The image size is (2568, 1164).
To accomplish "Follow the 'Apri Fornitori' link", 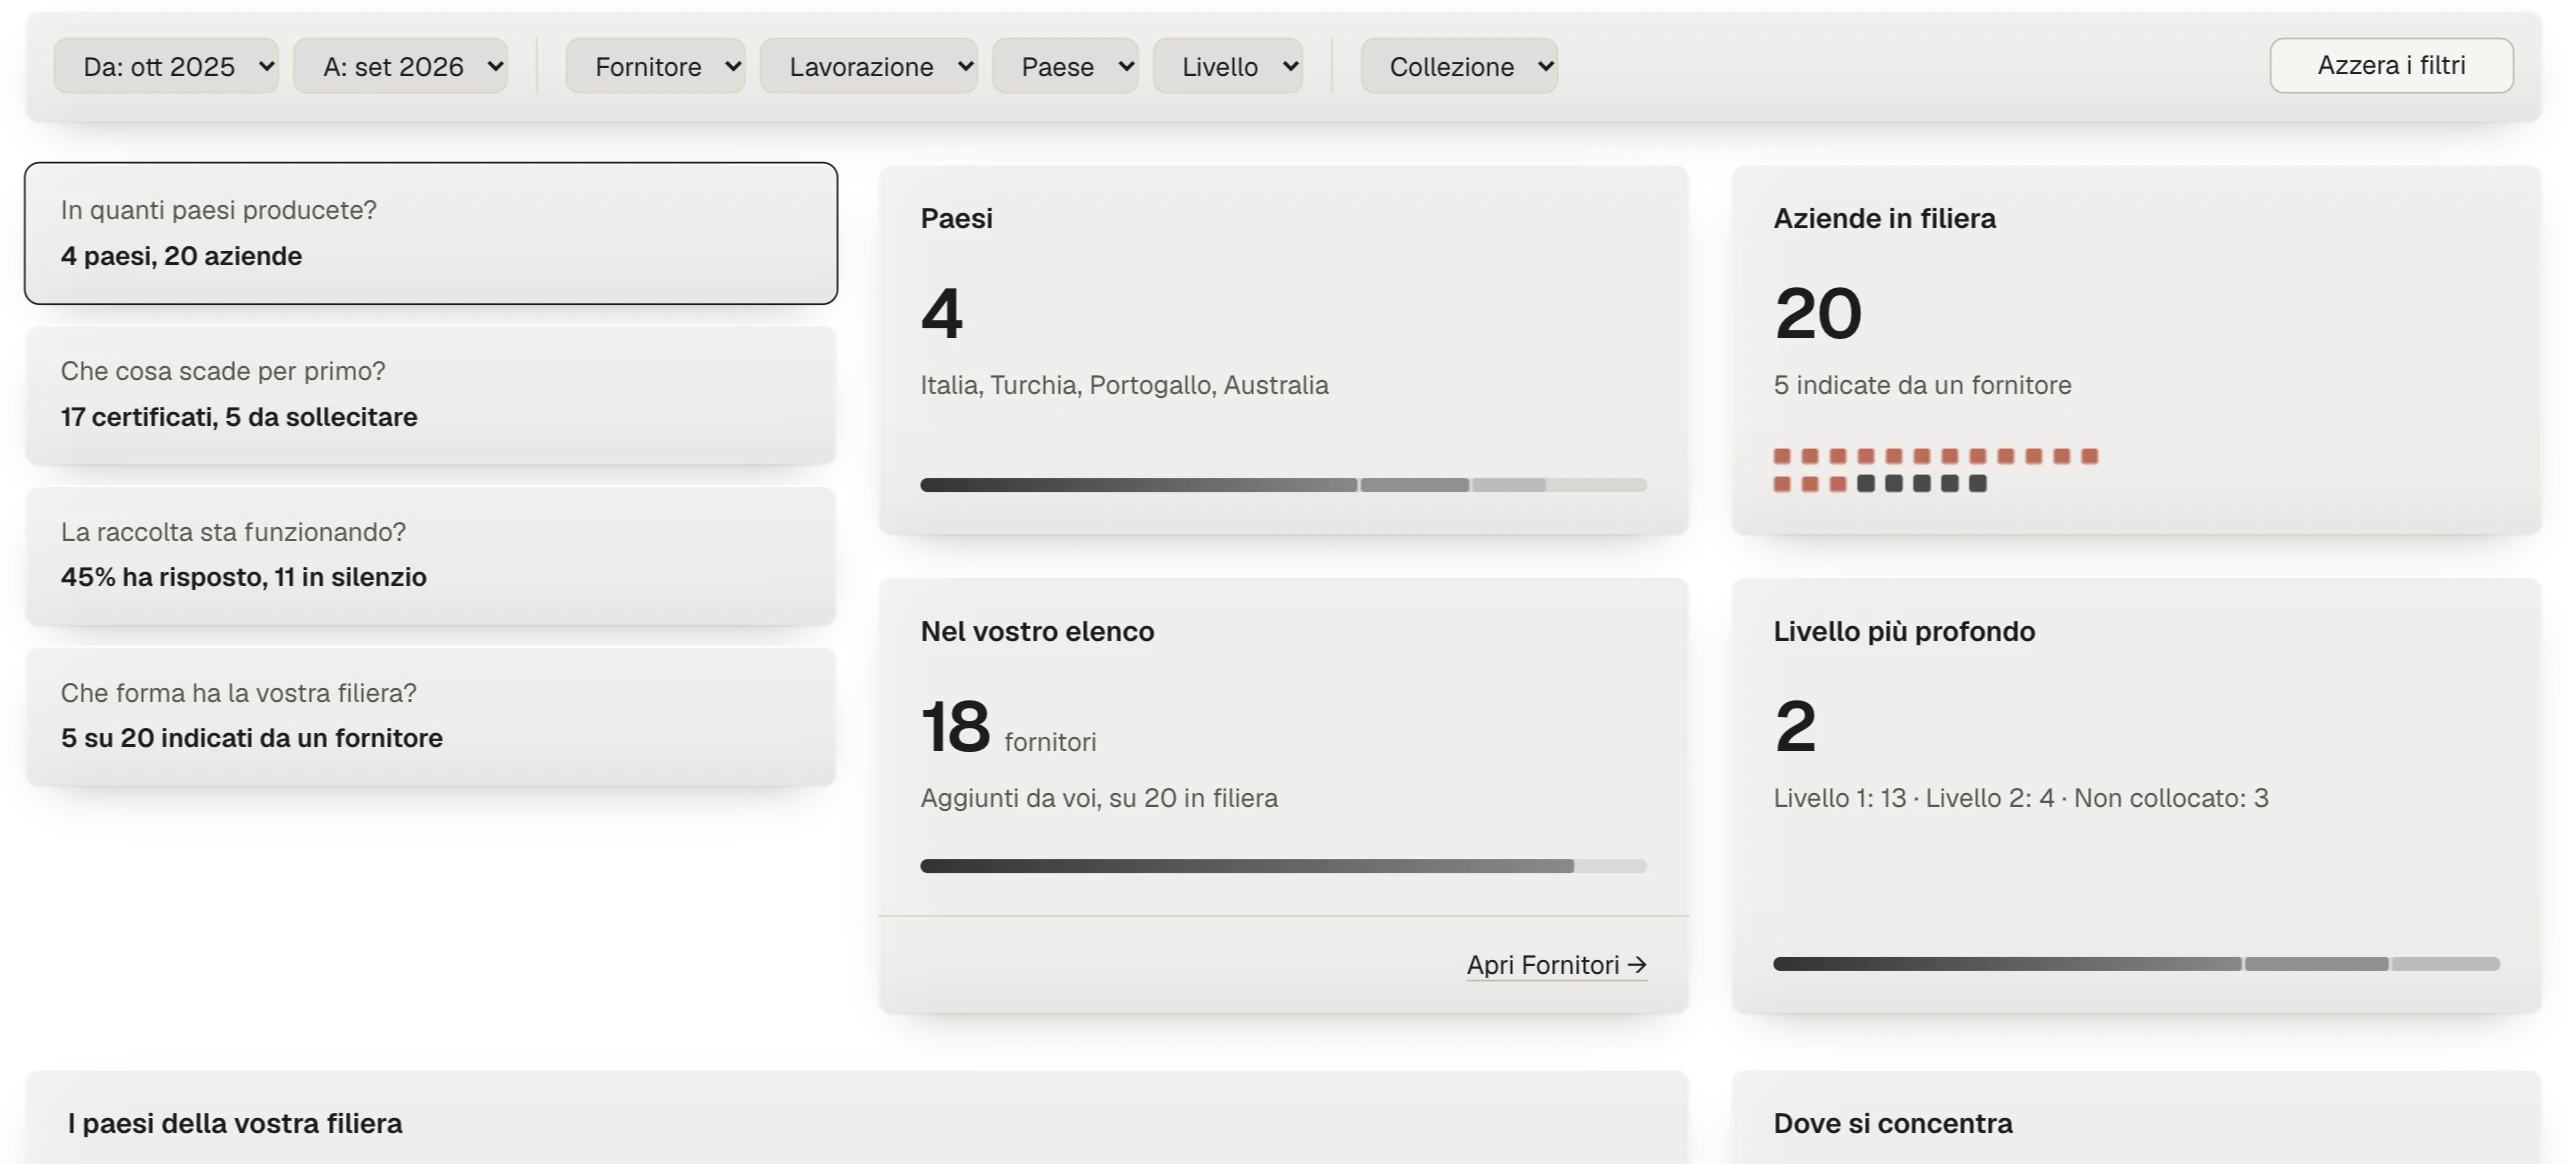I will click(x=1556, y=965).
